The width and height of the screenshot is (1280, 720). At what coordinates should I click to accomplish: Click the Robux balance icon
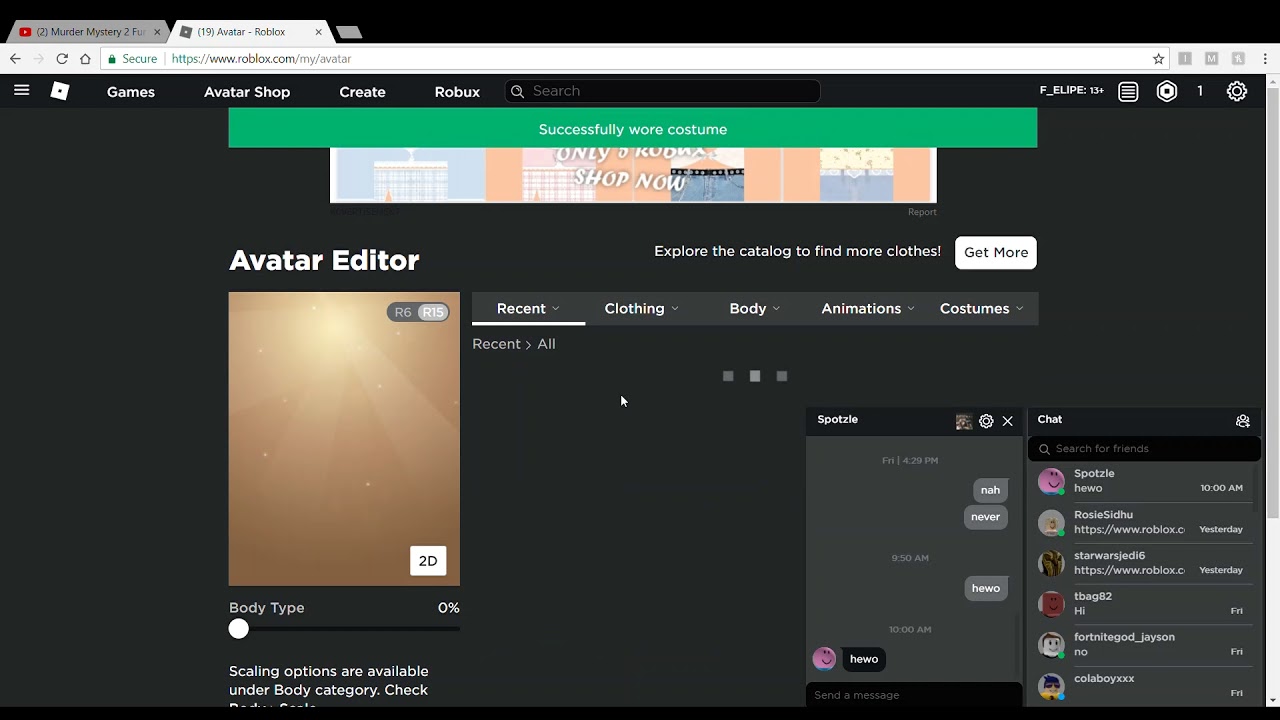tap(1167, 91)
